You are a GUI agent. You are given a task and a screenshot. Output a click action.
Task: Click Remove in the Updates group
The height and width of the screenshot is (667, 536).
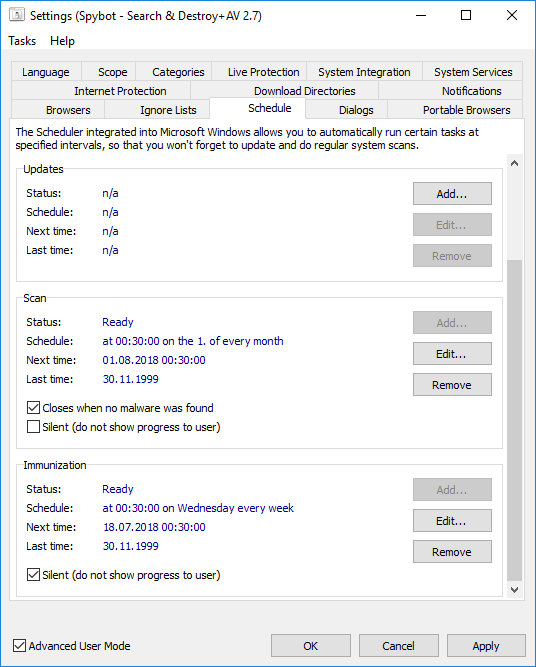[x=452, y=256]
